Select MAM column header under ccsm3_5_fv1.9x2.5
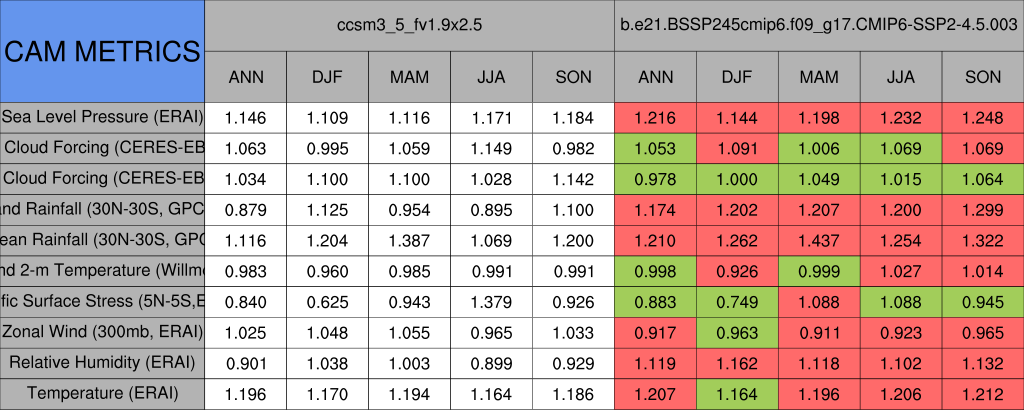1024x410 pixels. pyautogui.click(x=410, y=76)
